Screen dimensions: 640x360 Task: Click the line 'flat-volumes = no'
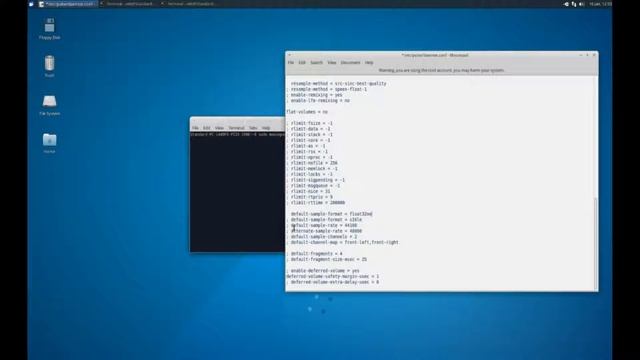307,112
